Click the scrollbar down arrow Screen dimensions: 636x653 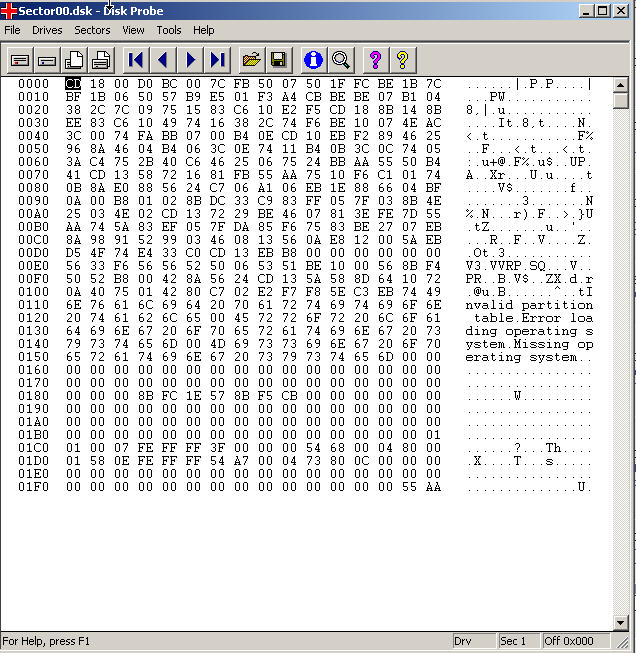(621, 623)
